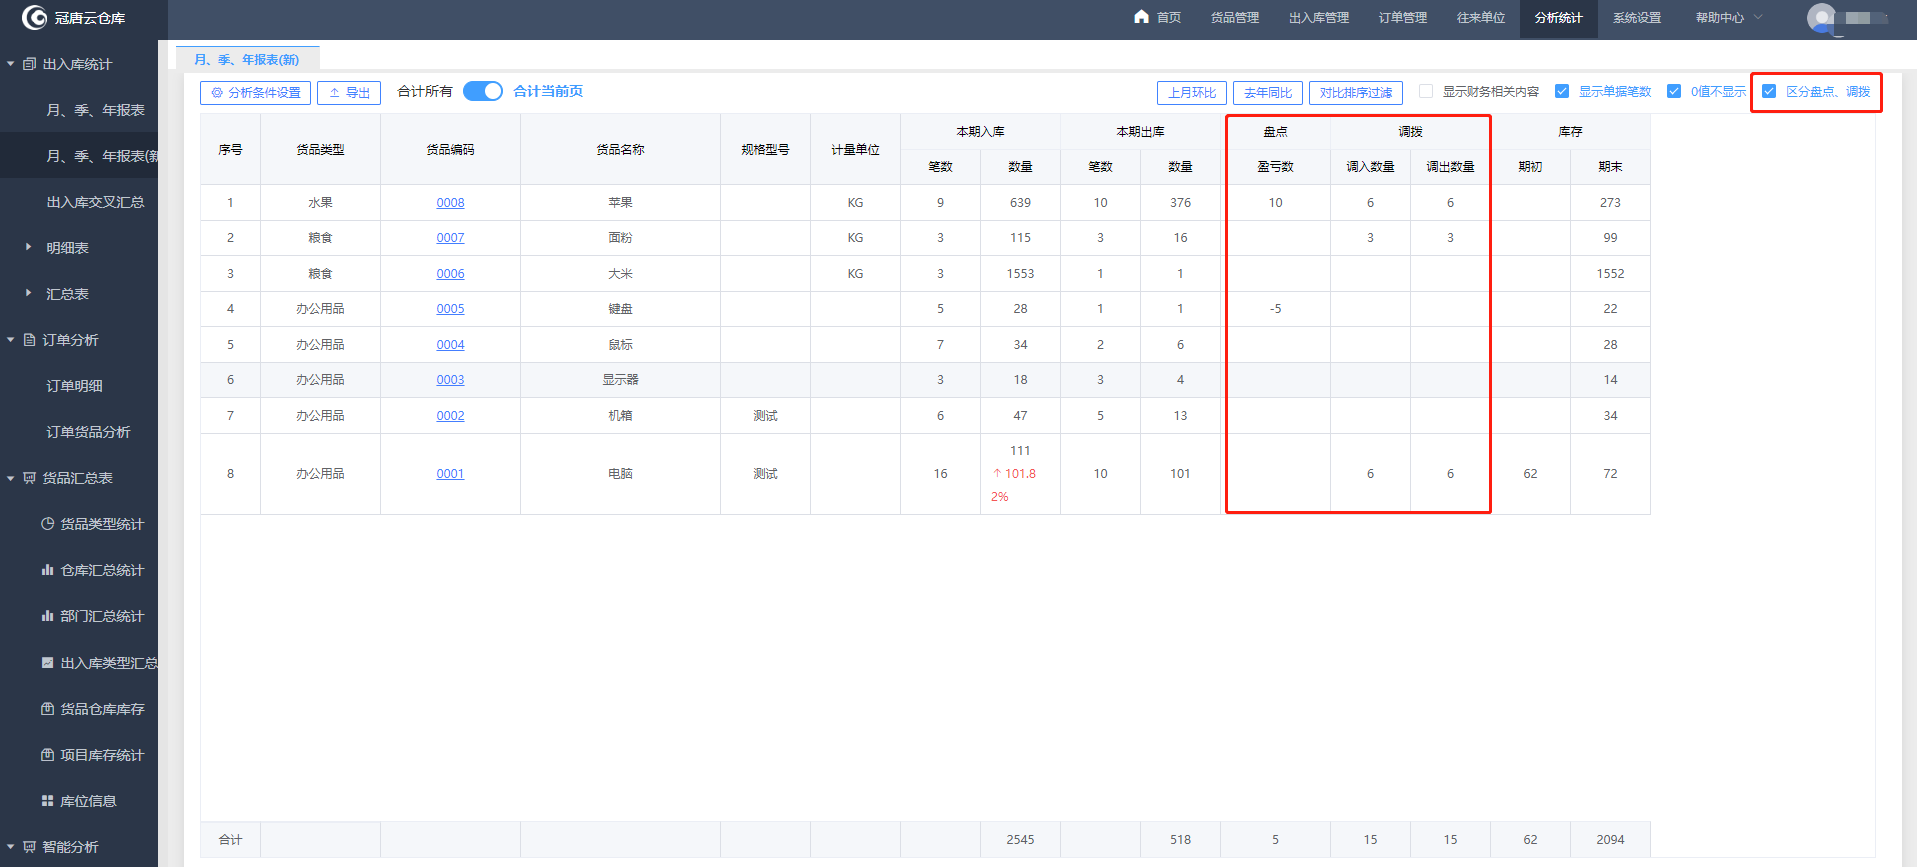
Task: Click the 电脑 product name cell
Action: pyautogui.click(x=620, y=474)
